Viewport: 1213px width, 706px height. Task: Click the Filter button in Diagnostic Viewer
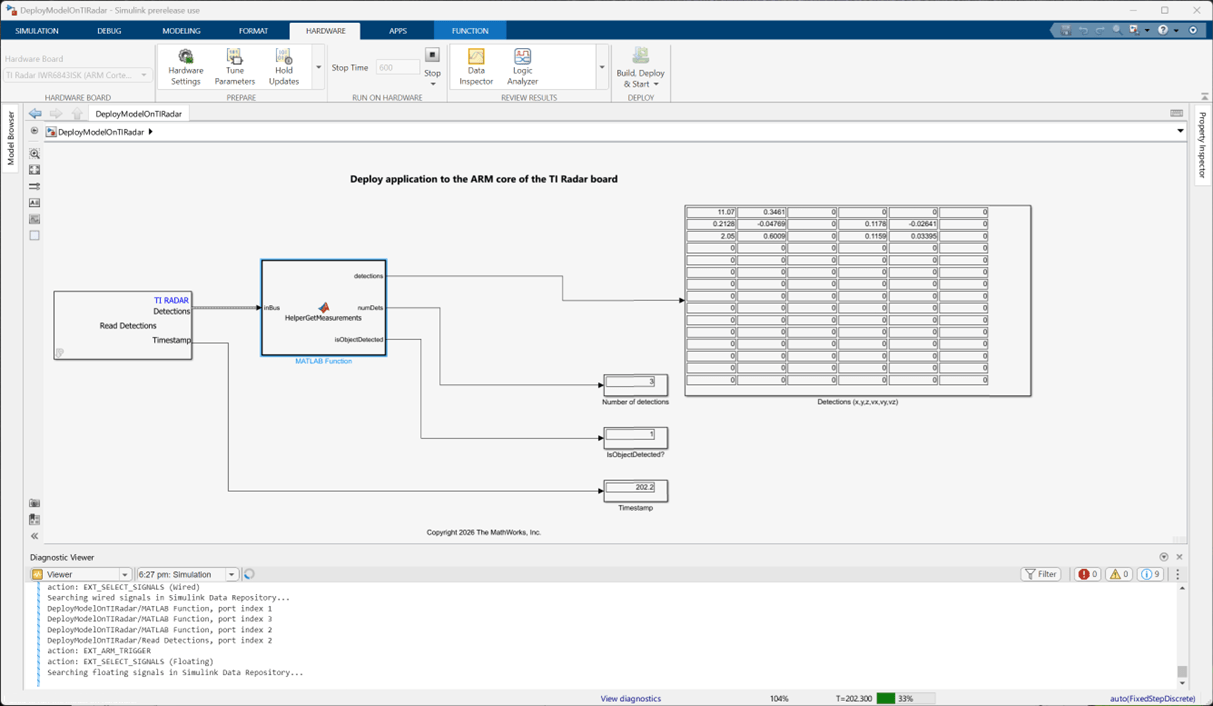[x=1041, y=574]
